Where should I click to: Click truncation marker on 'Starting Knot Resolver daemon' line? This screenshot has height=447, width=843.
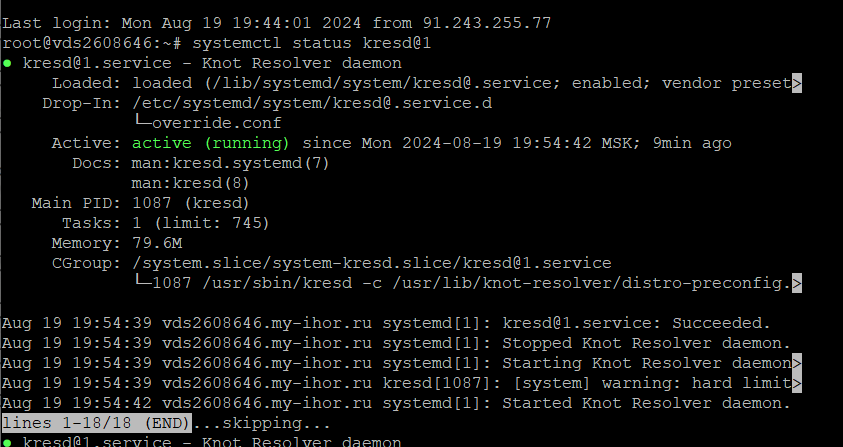[797, 363]
